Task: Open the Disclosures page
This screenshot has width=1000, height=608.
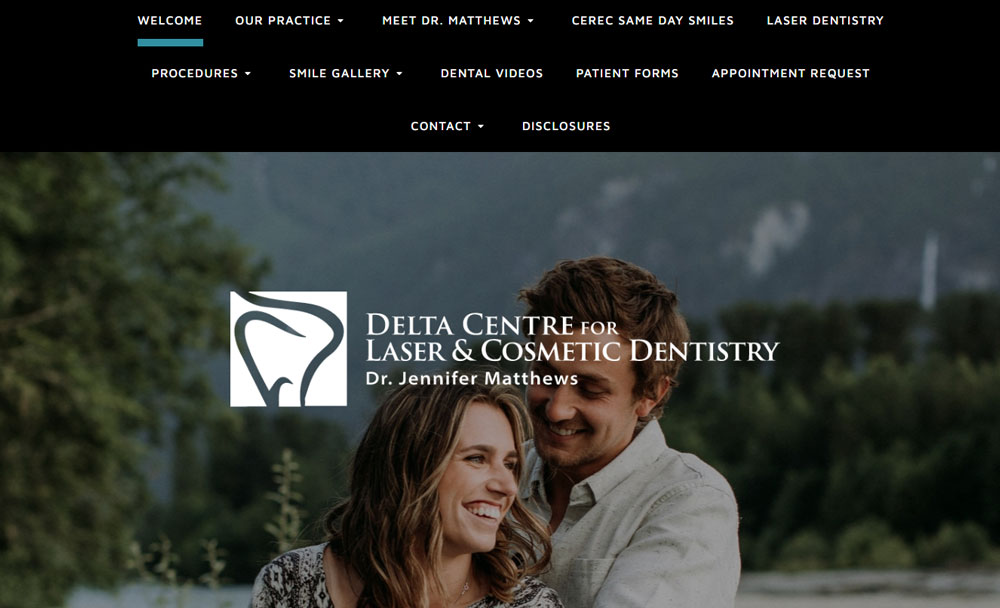Action: coord(566,126)
